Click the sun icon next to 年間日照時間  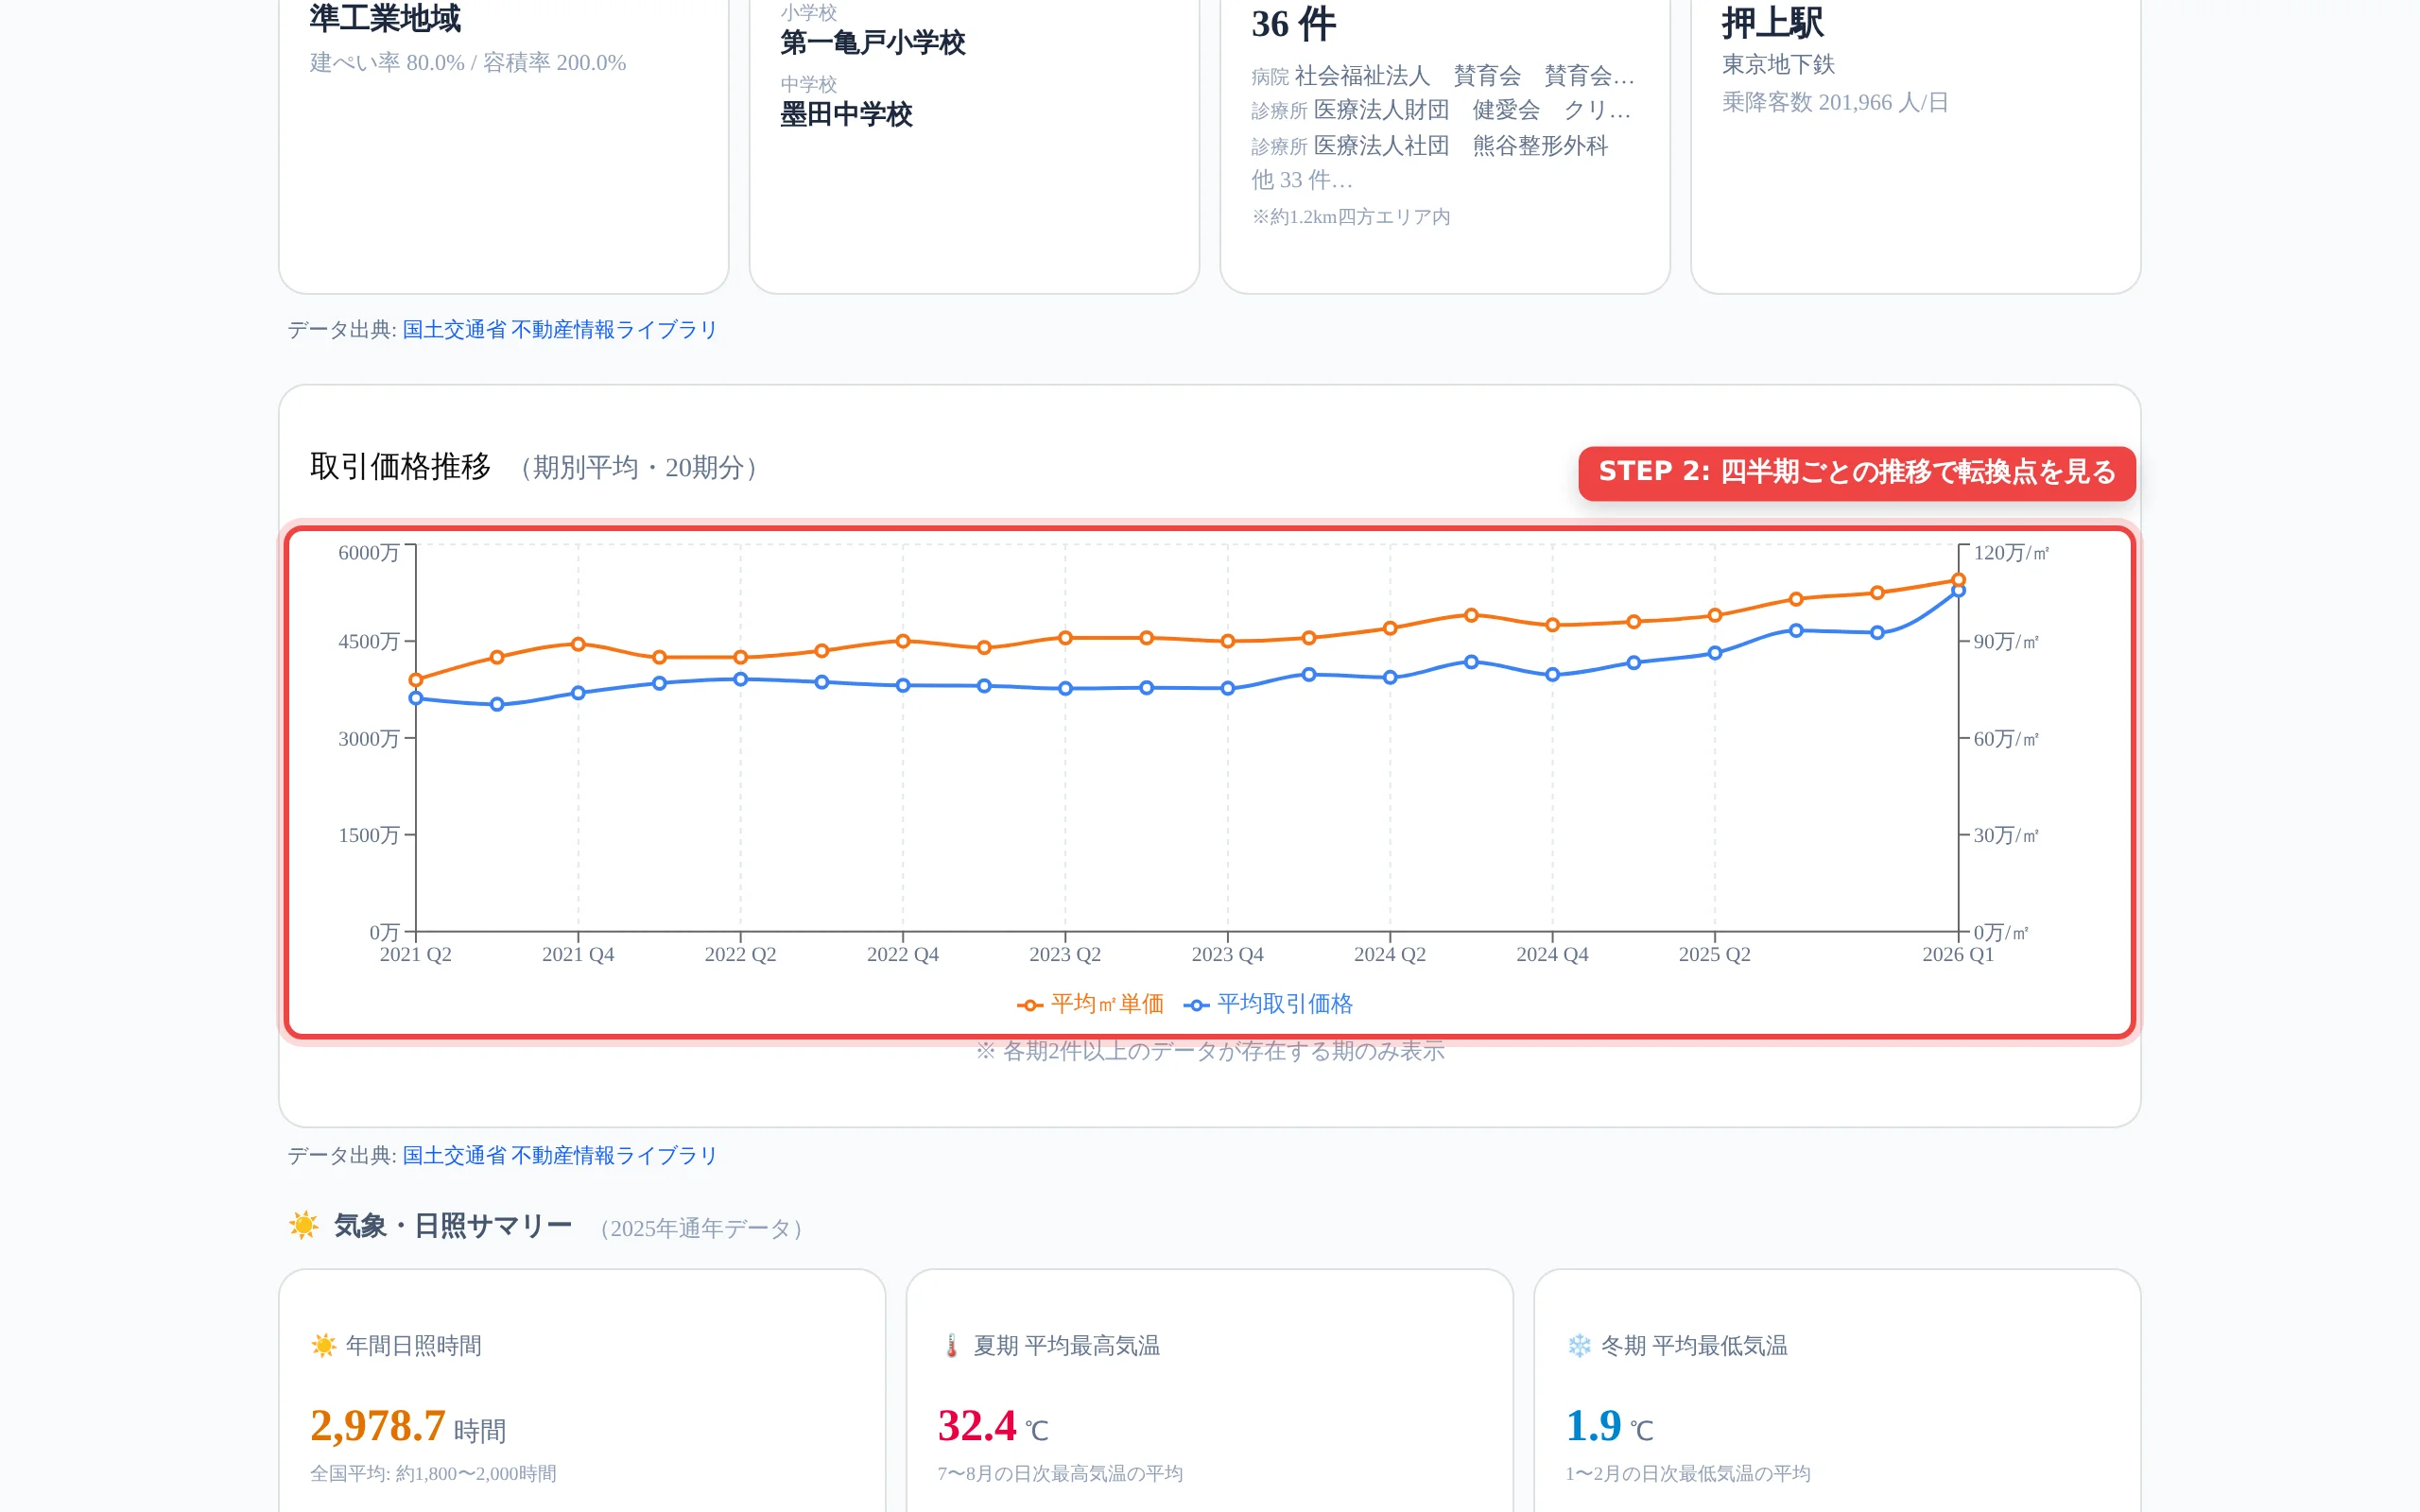pos(324,1346)
